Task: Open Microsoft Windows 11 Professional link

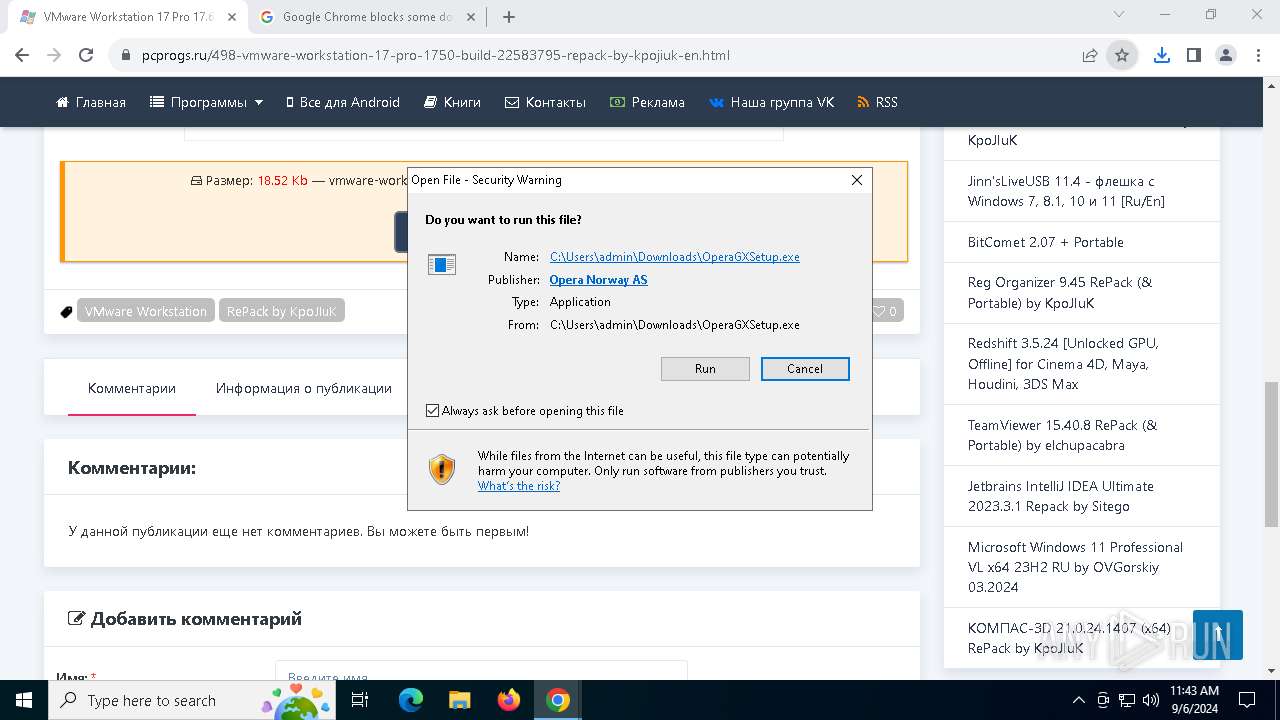Action: 1075,567
